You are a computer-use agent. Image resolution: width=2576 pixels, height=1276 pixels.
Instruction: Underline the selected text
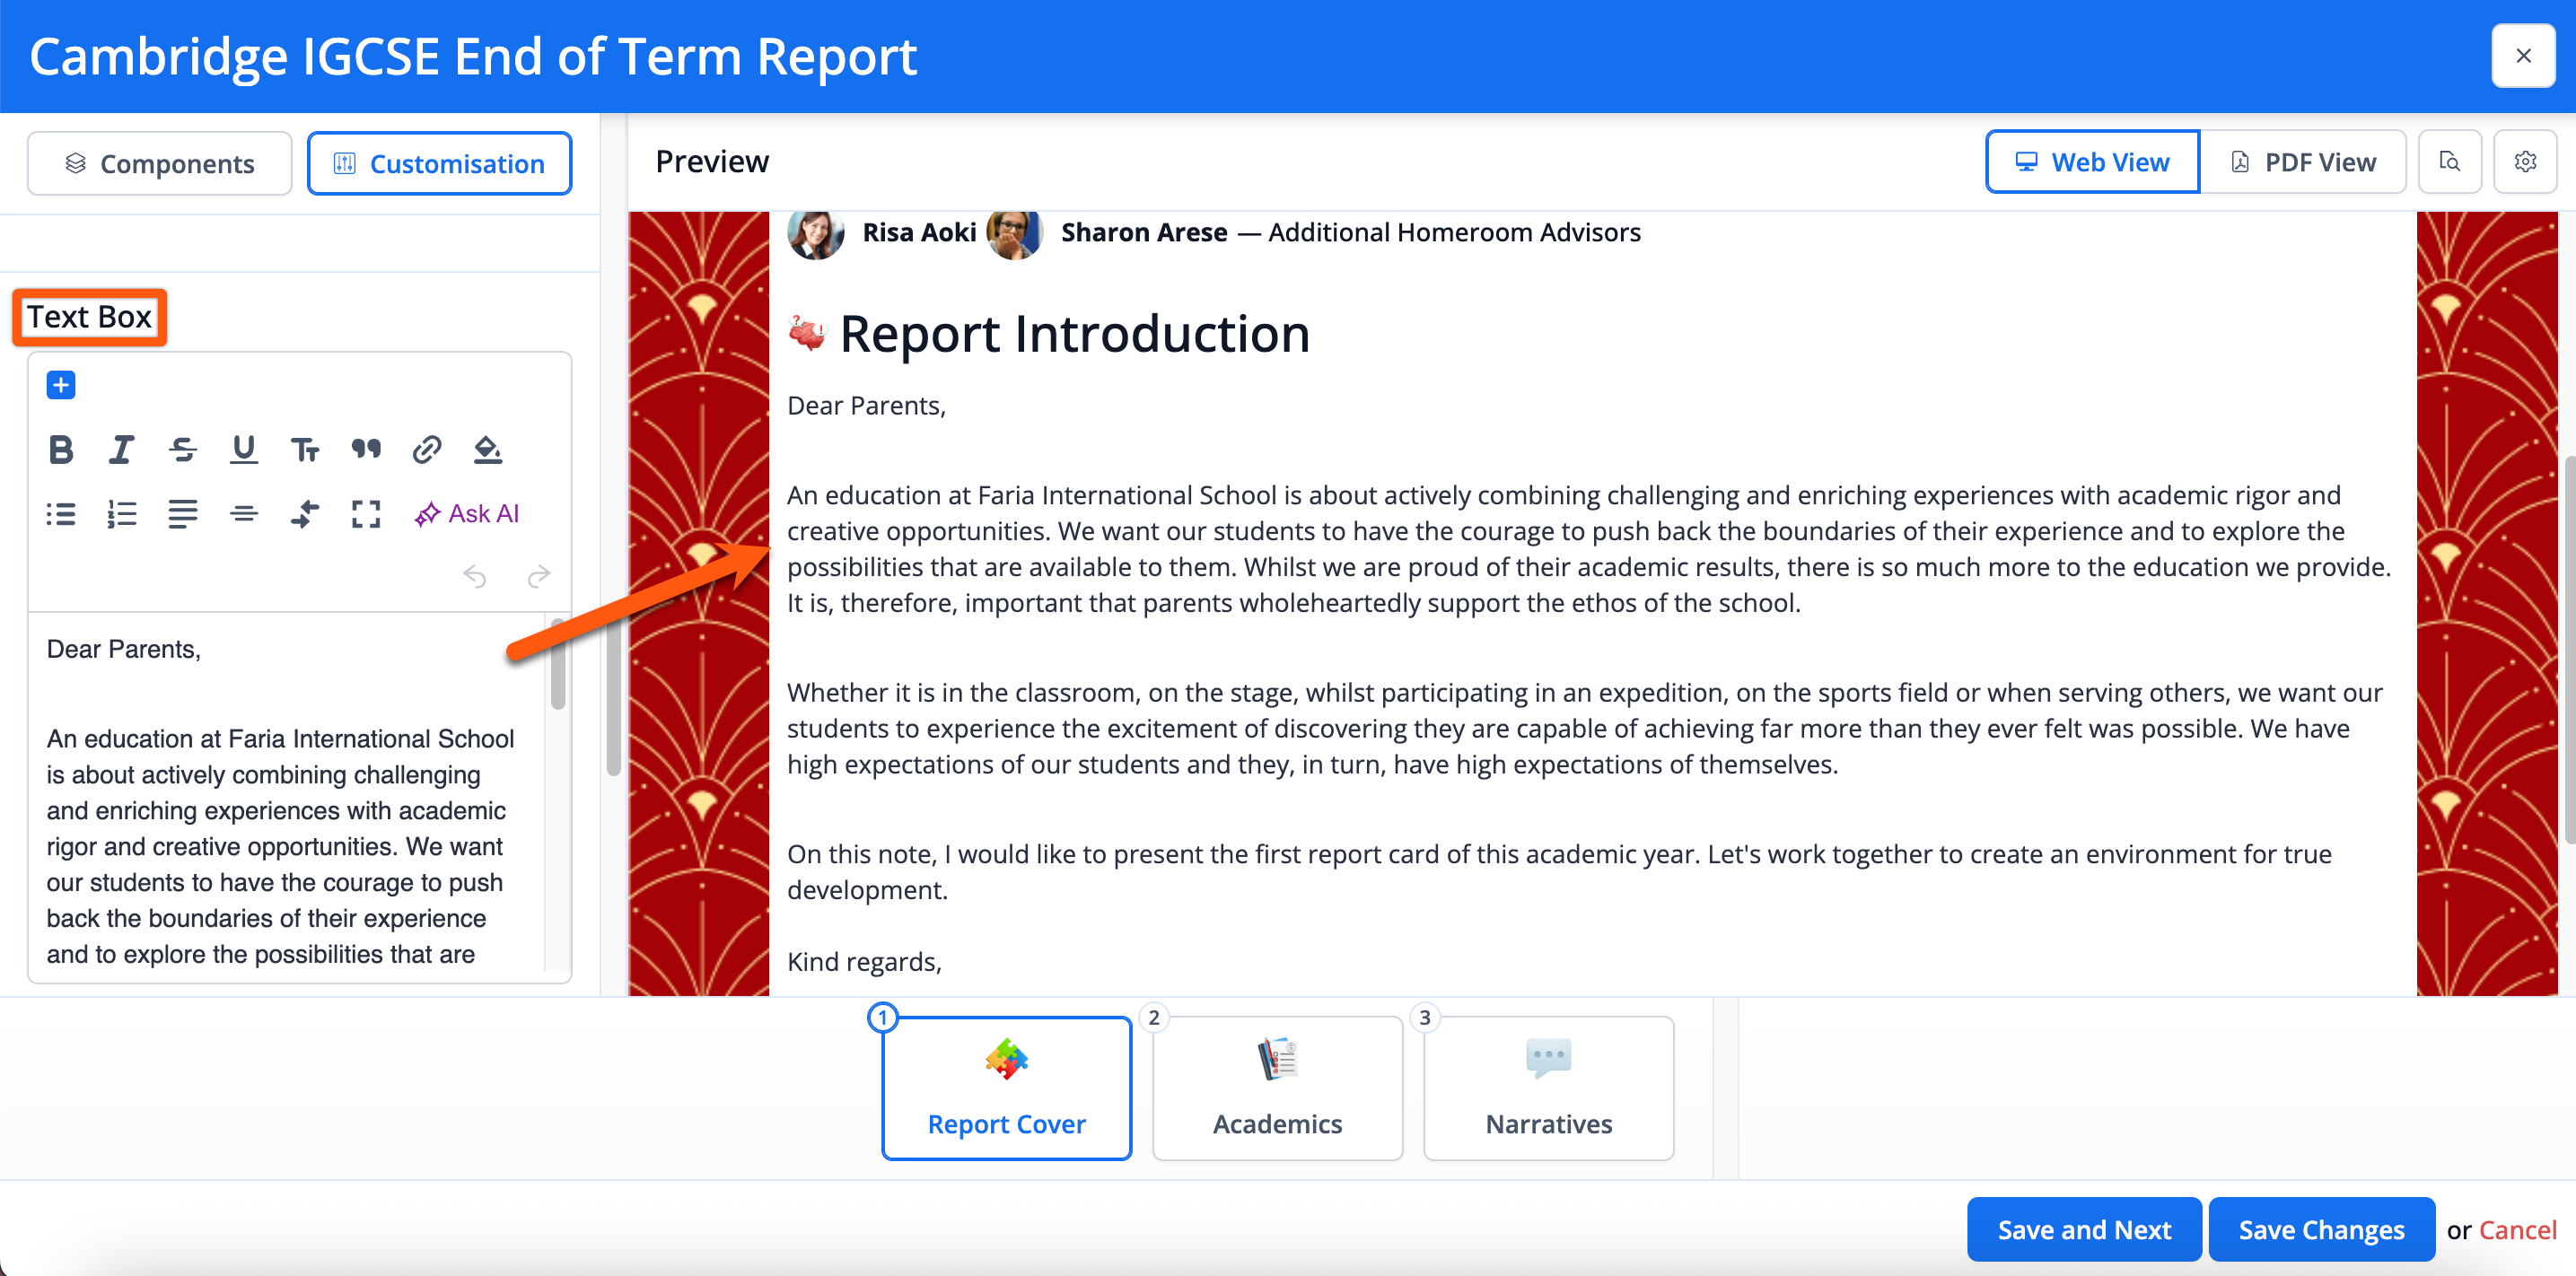coord(243,450)
